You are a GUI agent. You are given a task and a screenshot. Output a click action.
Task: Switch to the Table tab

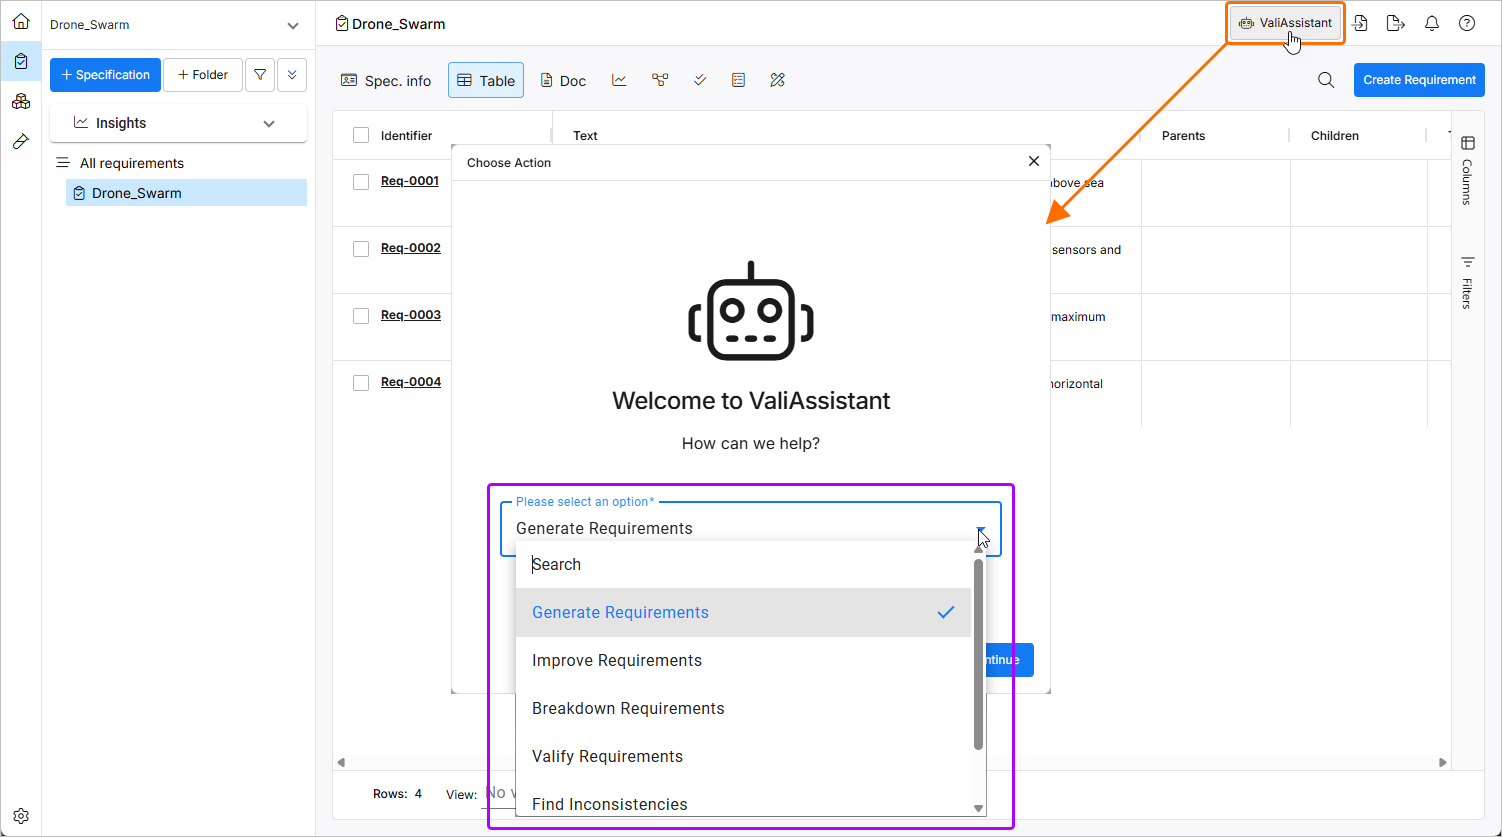coord(486,80)
